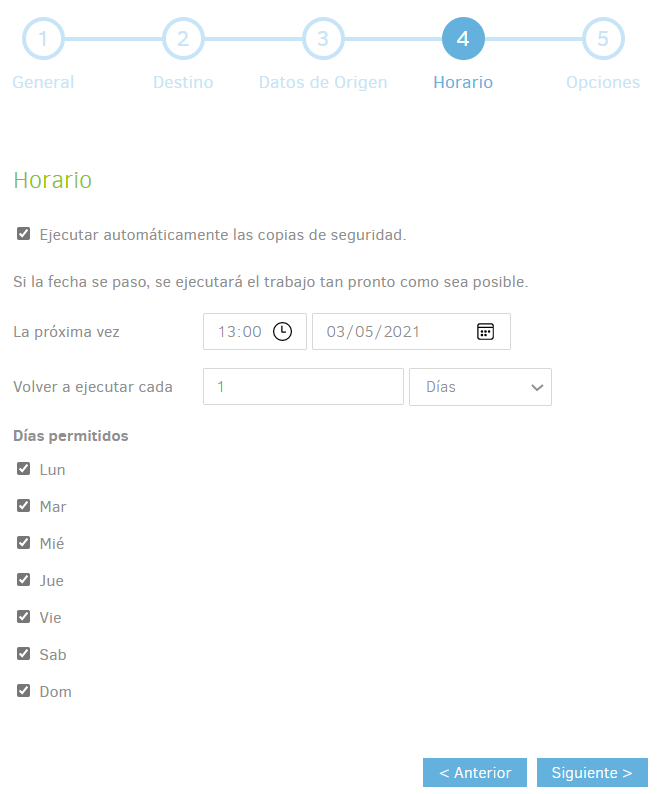This screenshot has height=794, width=672.
Task: Uncheck the Dom day checkbox
Action: pyautogui.click(x=24, y=690)
